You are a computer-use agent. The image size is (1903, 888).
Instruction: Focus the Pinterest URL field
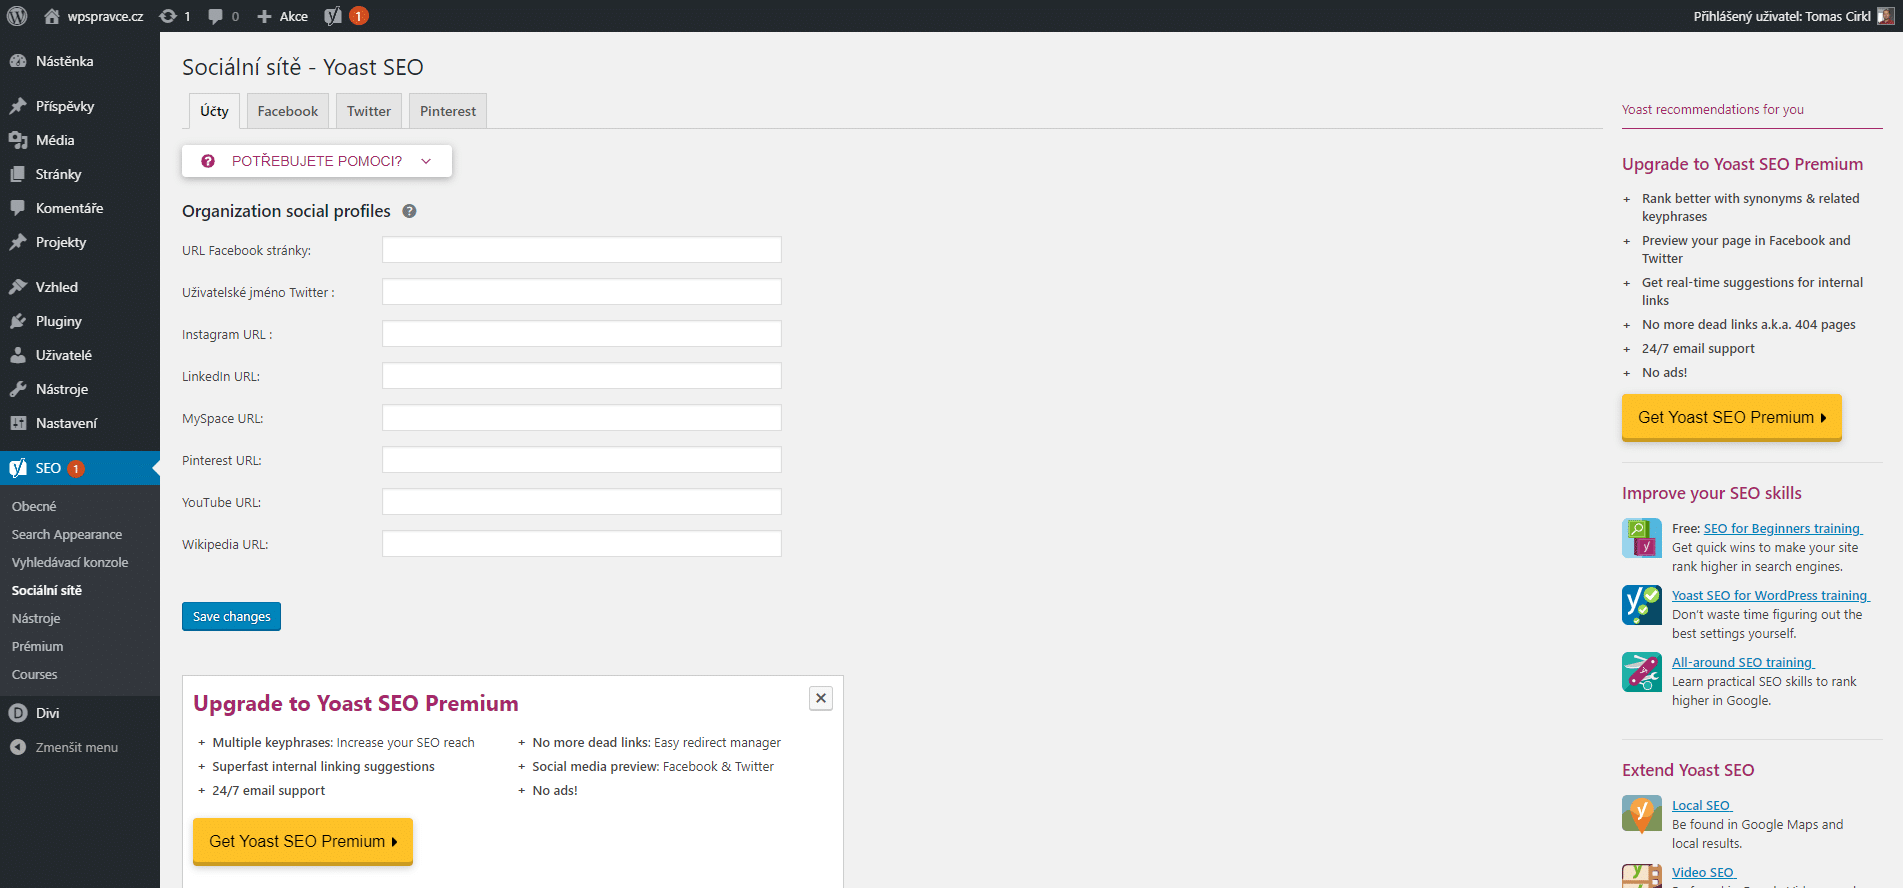coord(582,460)
